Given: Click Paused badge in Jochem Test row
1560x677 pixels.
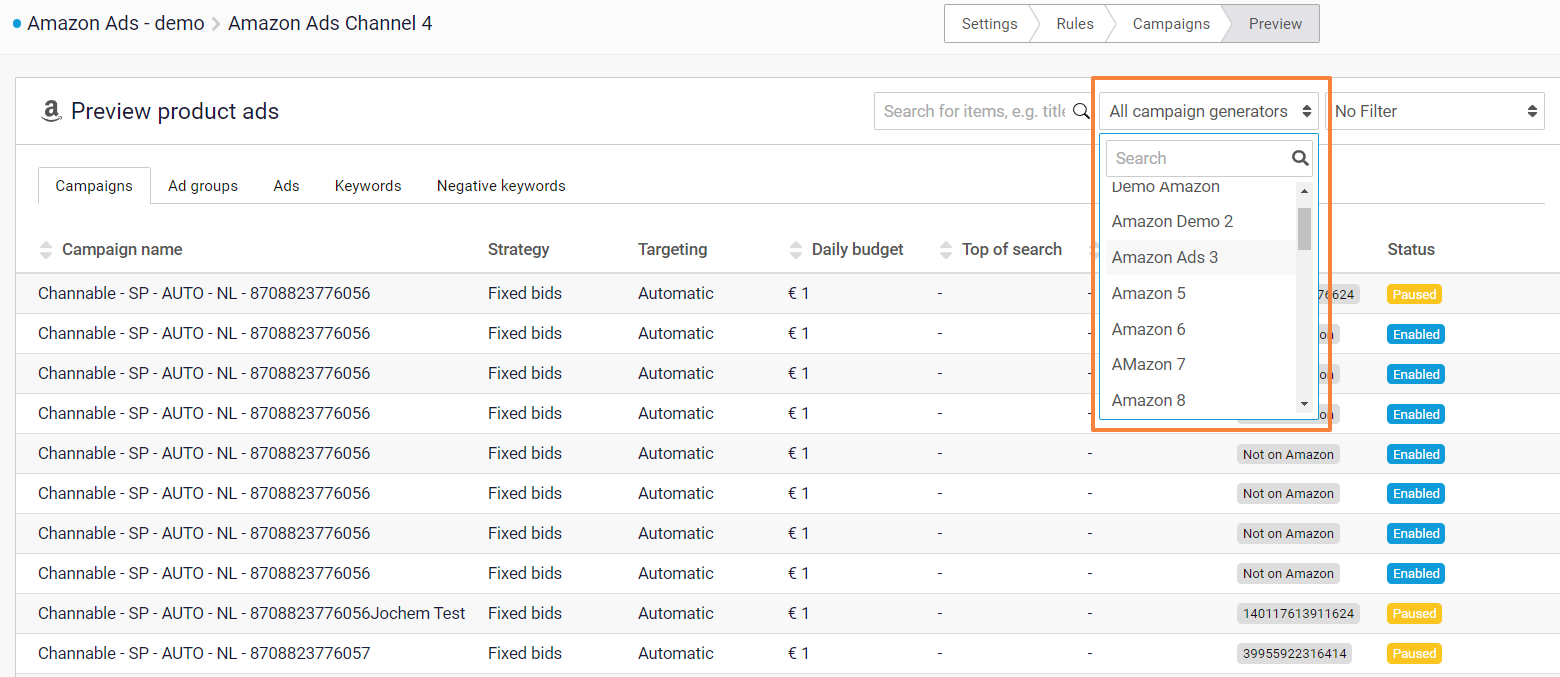Looking at the screenshot, I should click(1414, 614).
